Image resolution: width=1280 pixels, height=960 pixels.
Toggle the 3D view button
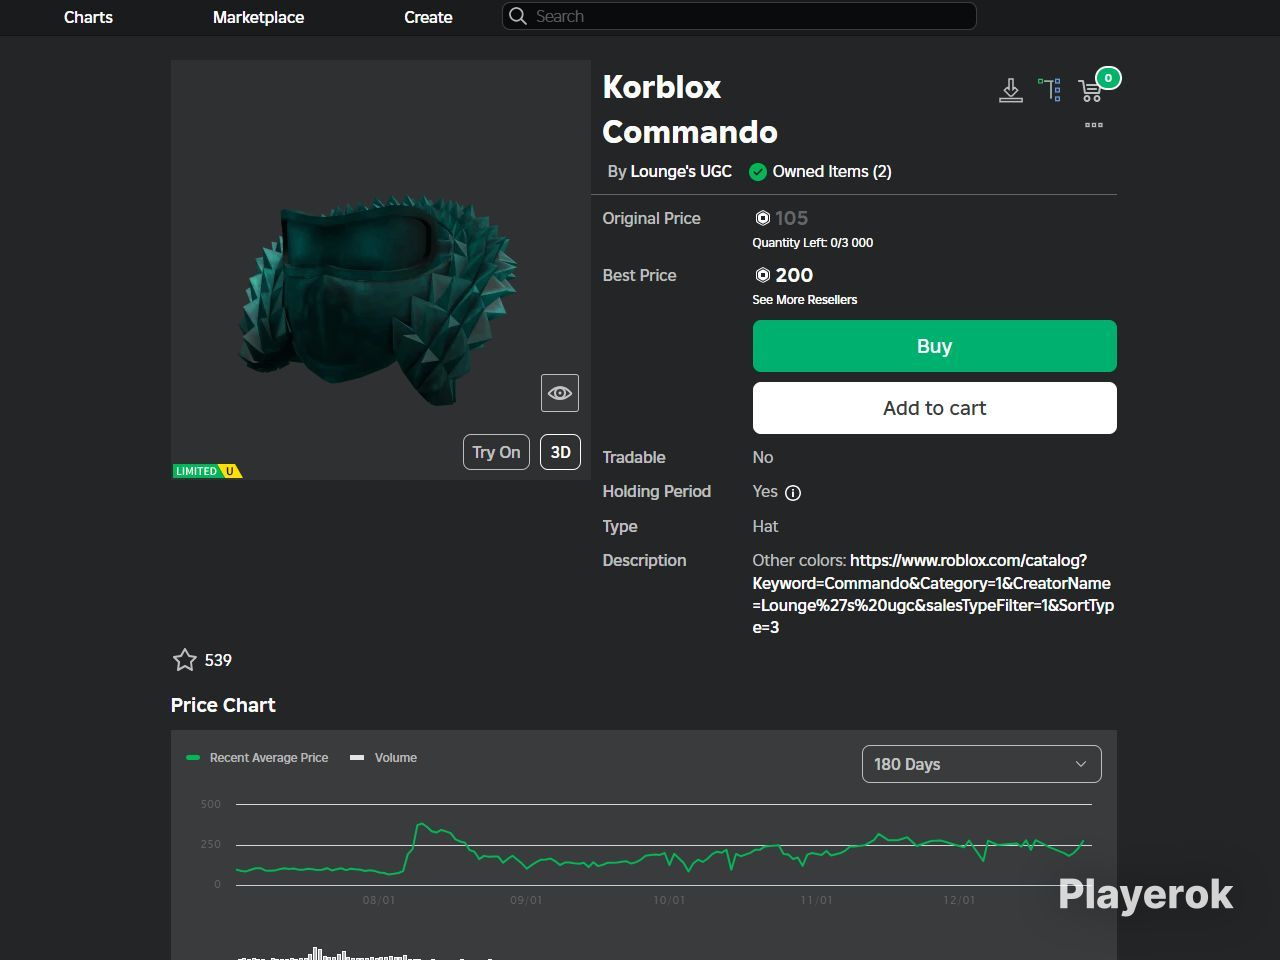(560, 452)
